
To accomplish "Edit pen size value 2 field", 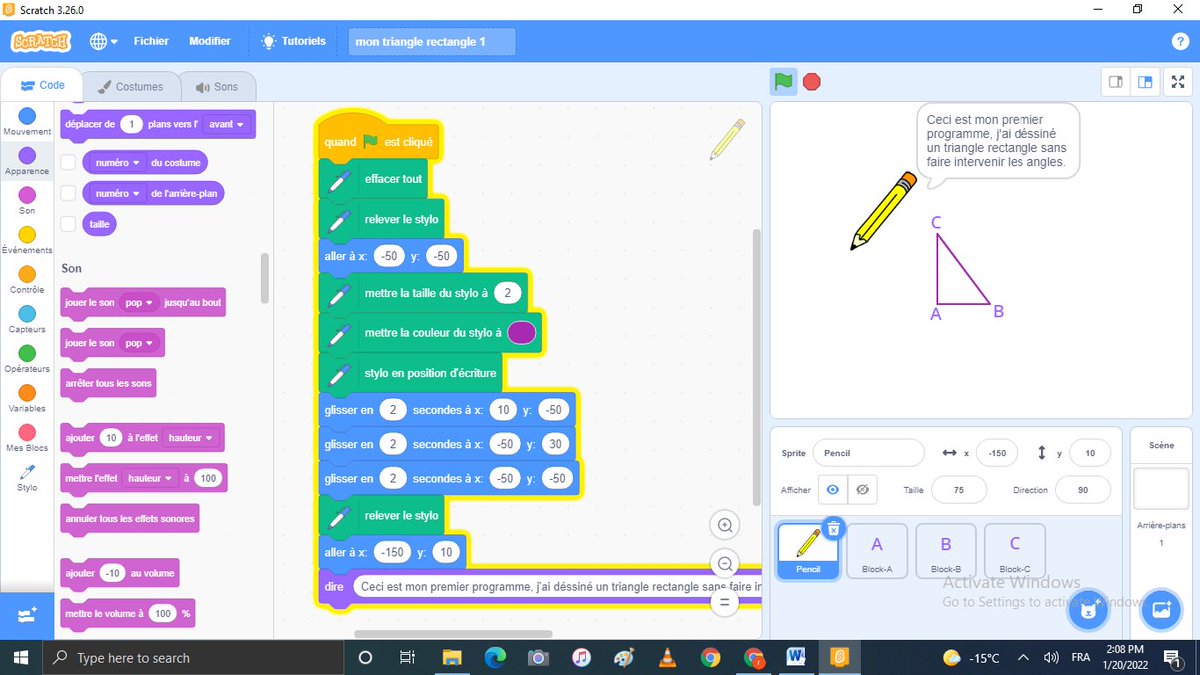I will point(508,293).
